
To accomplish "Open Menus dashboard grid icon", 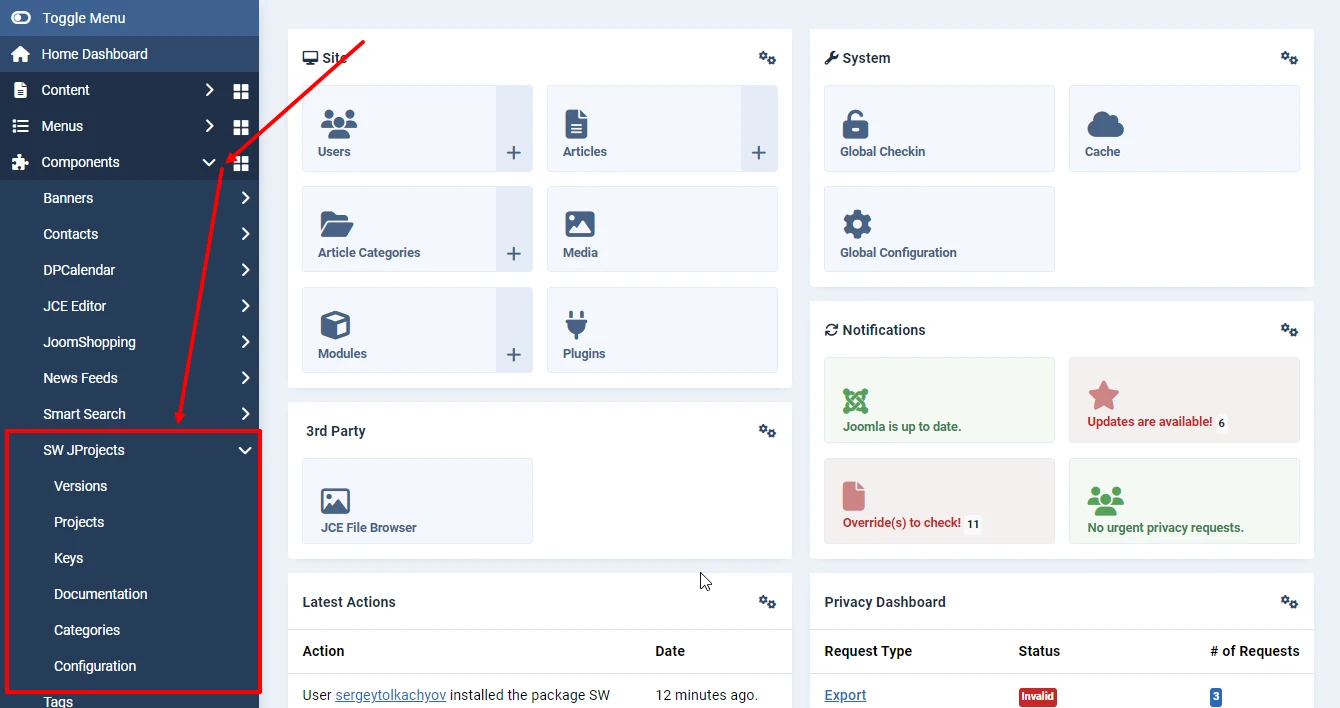I will click(241, 127).
